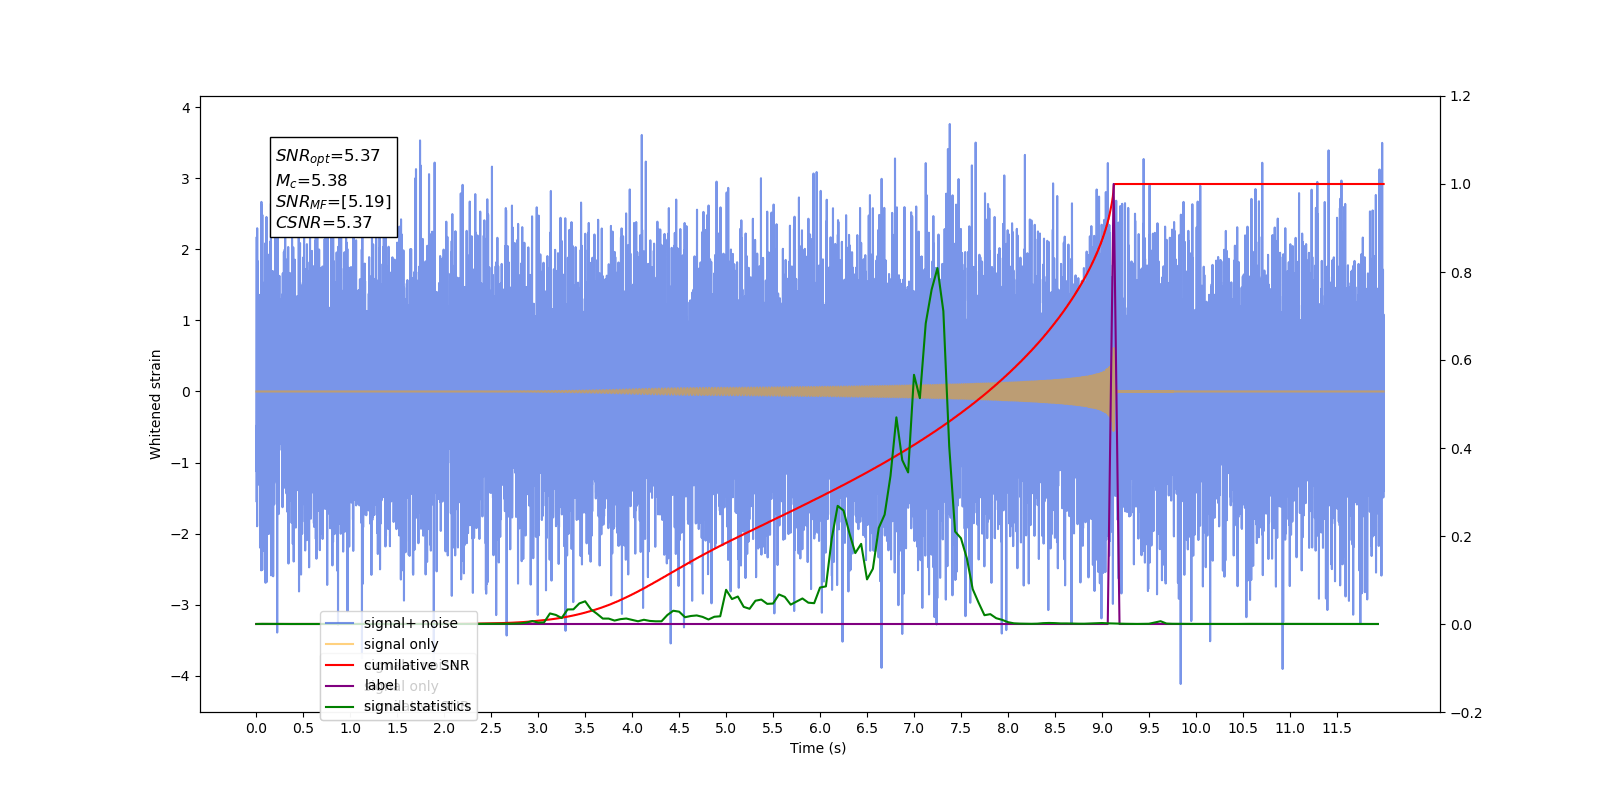Click the time-axis tick label 3.5
This screenshot has width=1600, height=800.
point(585,728)
